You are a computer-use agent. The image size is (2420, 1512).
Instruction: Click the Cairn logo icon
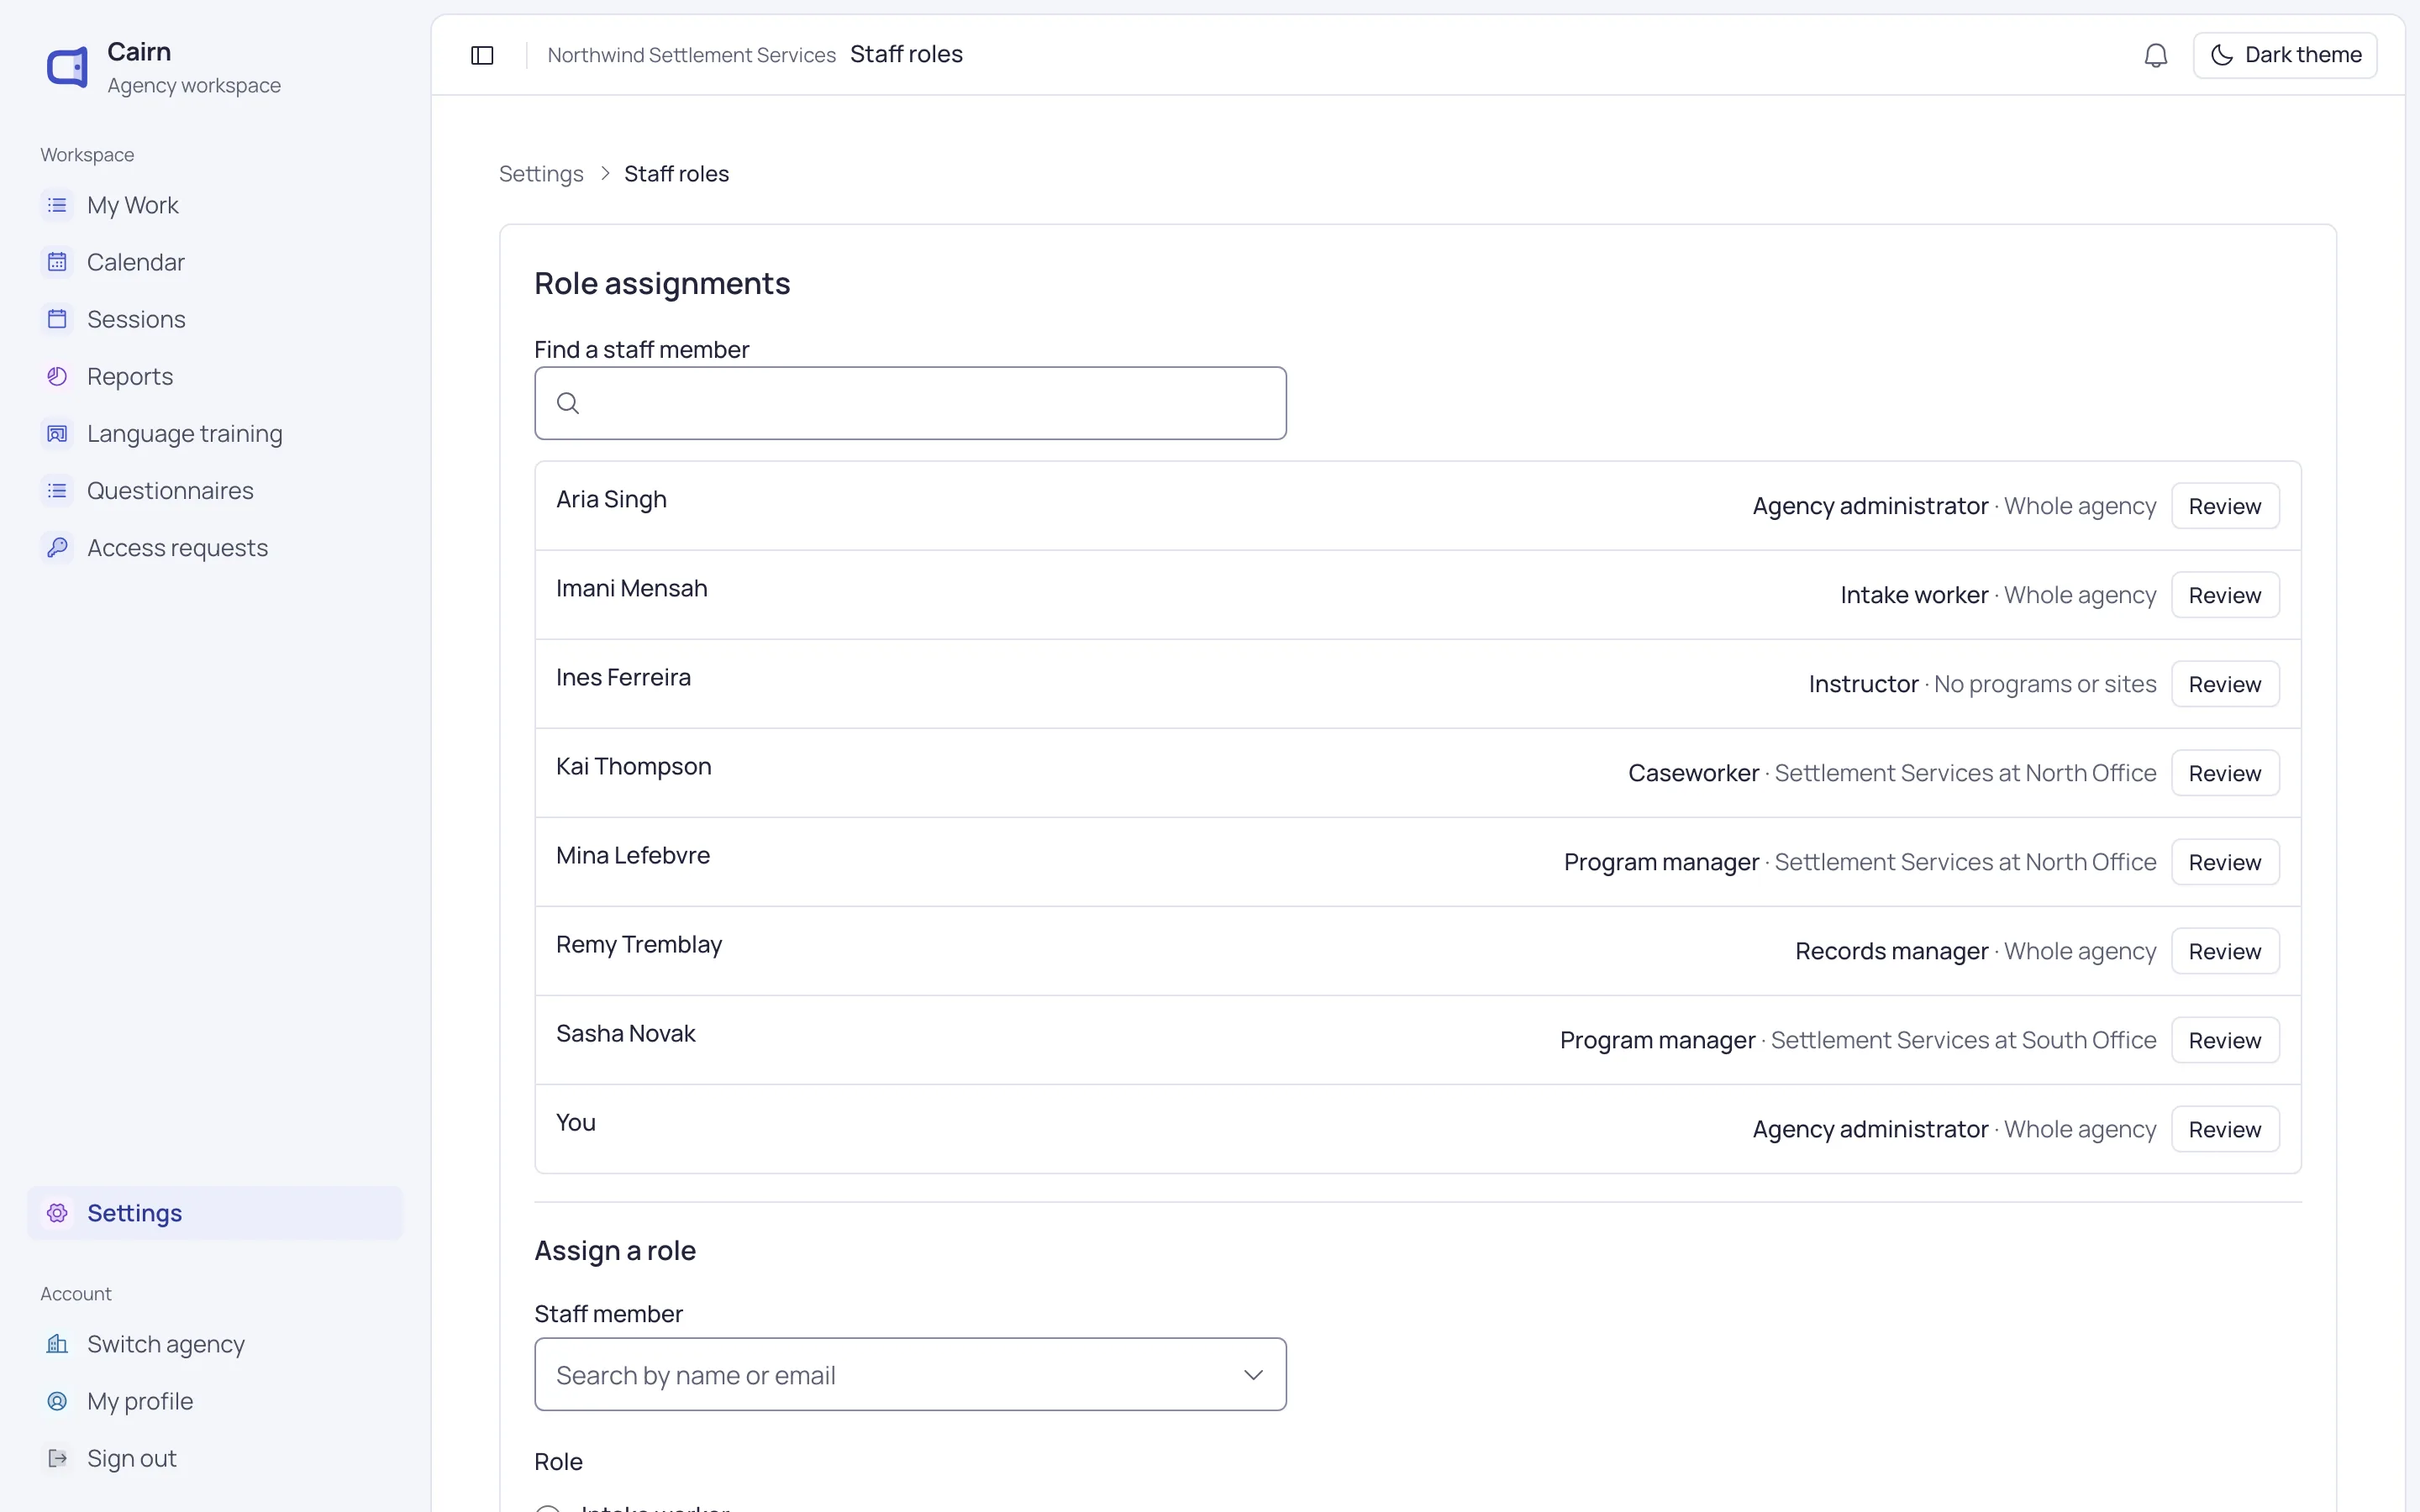67,68
